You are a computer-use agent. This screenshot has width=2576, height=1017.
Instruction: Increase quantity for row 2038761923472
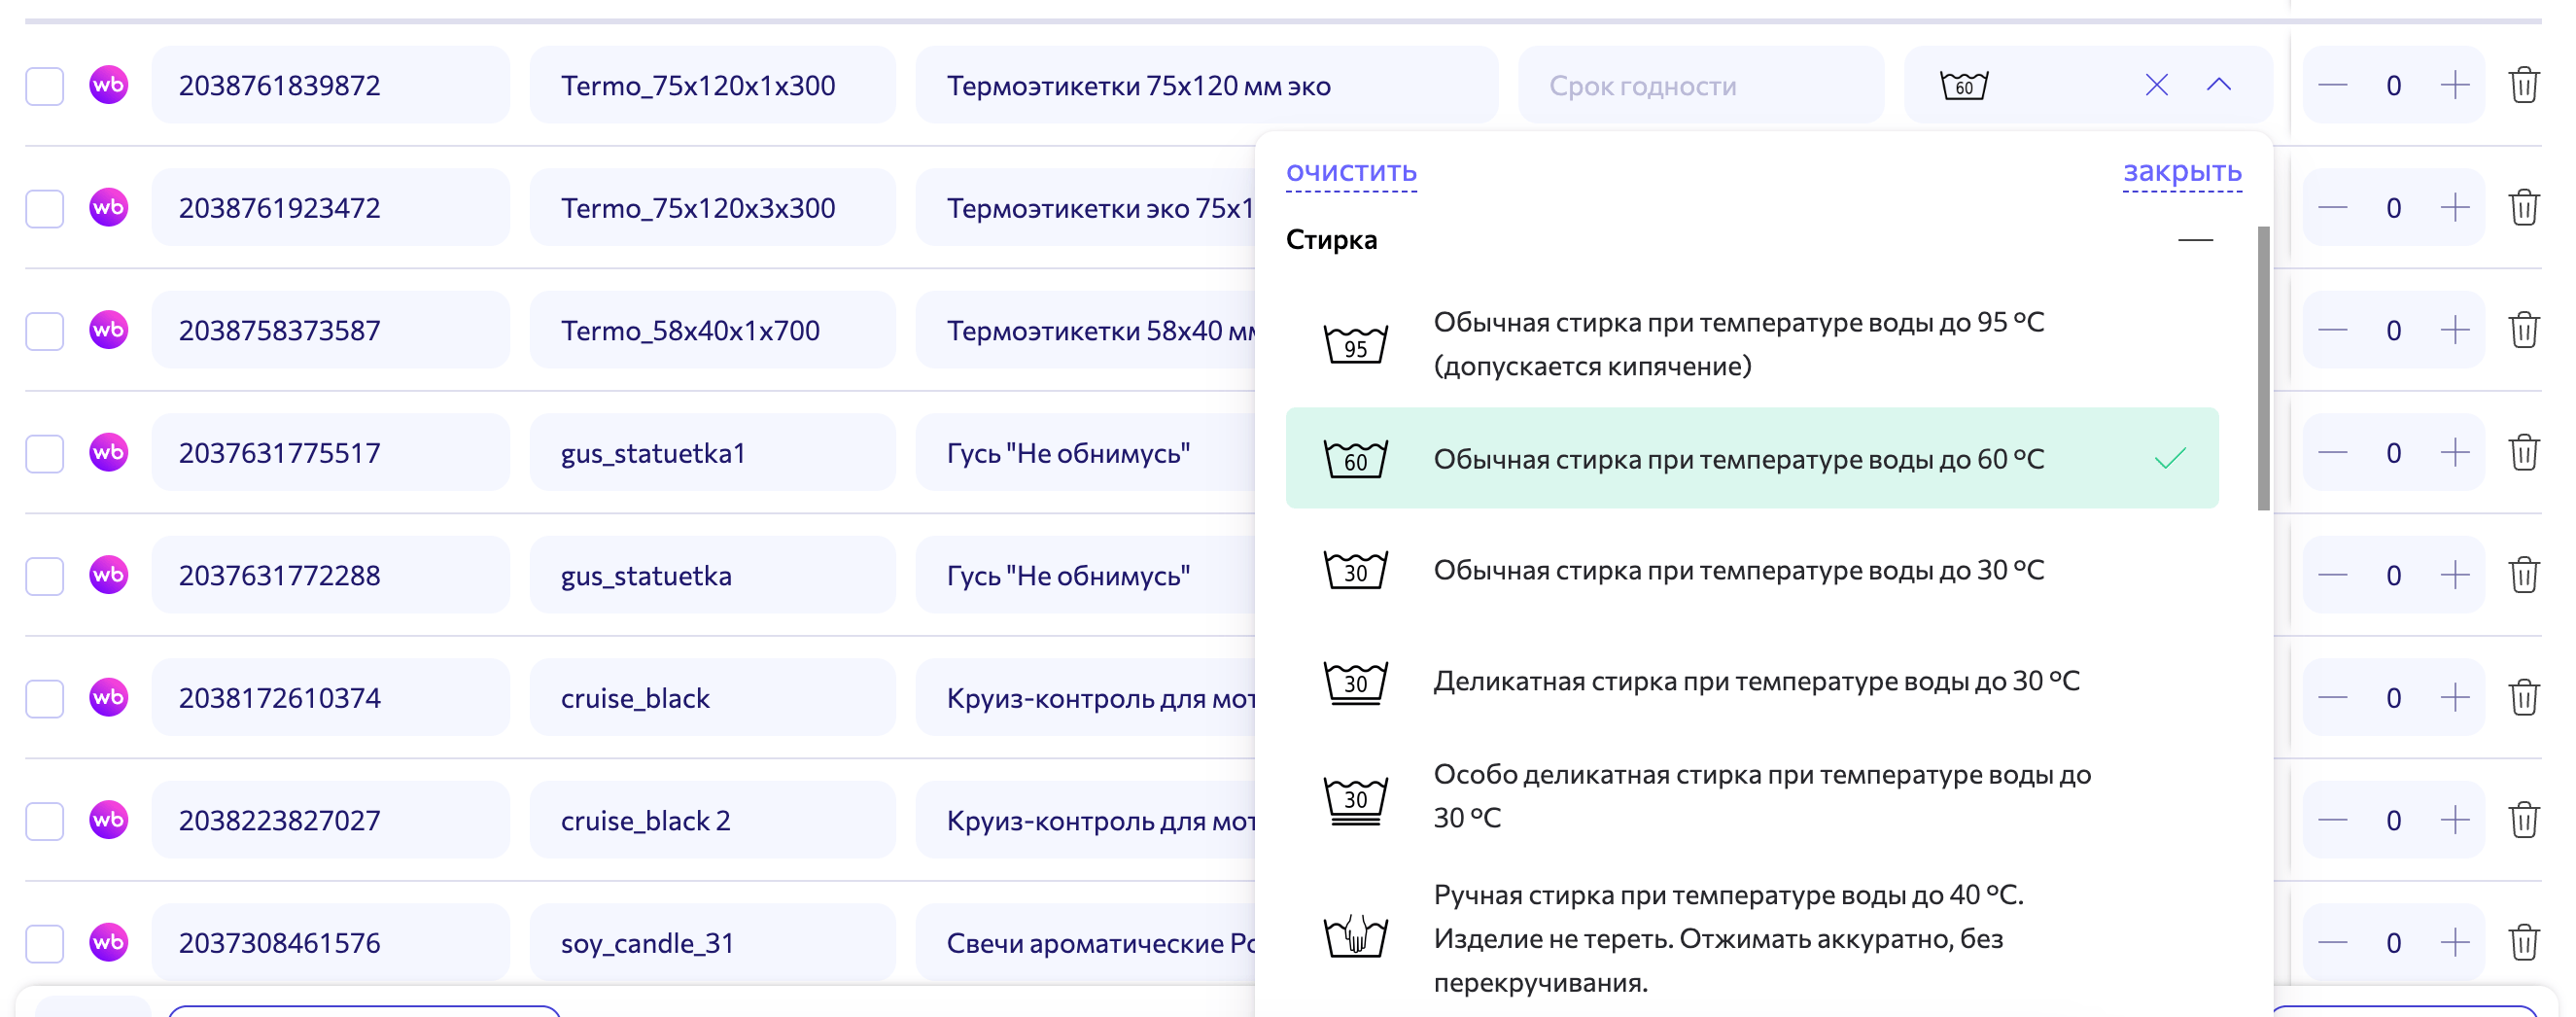point(2455,208)
